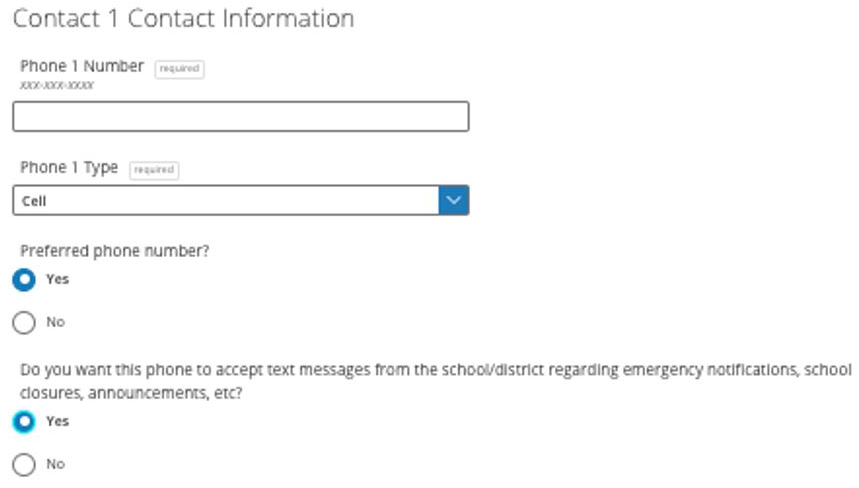Click the blue chevron arrow on Phone Type
This screenshot has height=488, width=859.
click(454, 200)
